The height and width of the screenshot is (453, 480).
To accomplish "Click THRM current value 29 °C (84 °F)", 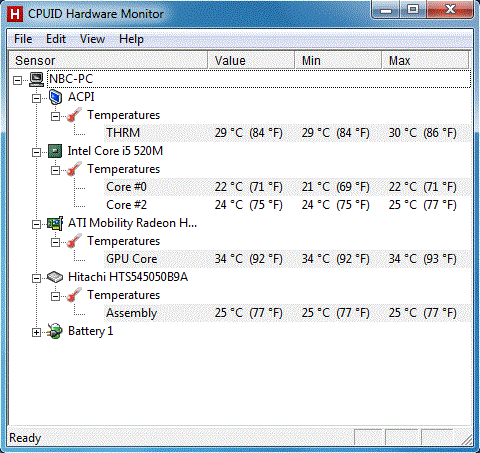I will click(248, 133).
